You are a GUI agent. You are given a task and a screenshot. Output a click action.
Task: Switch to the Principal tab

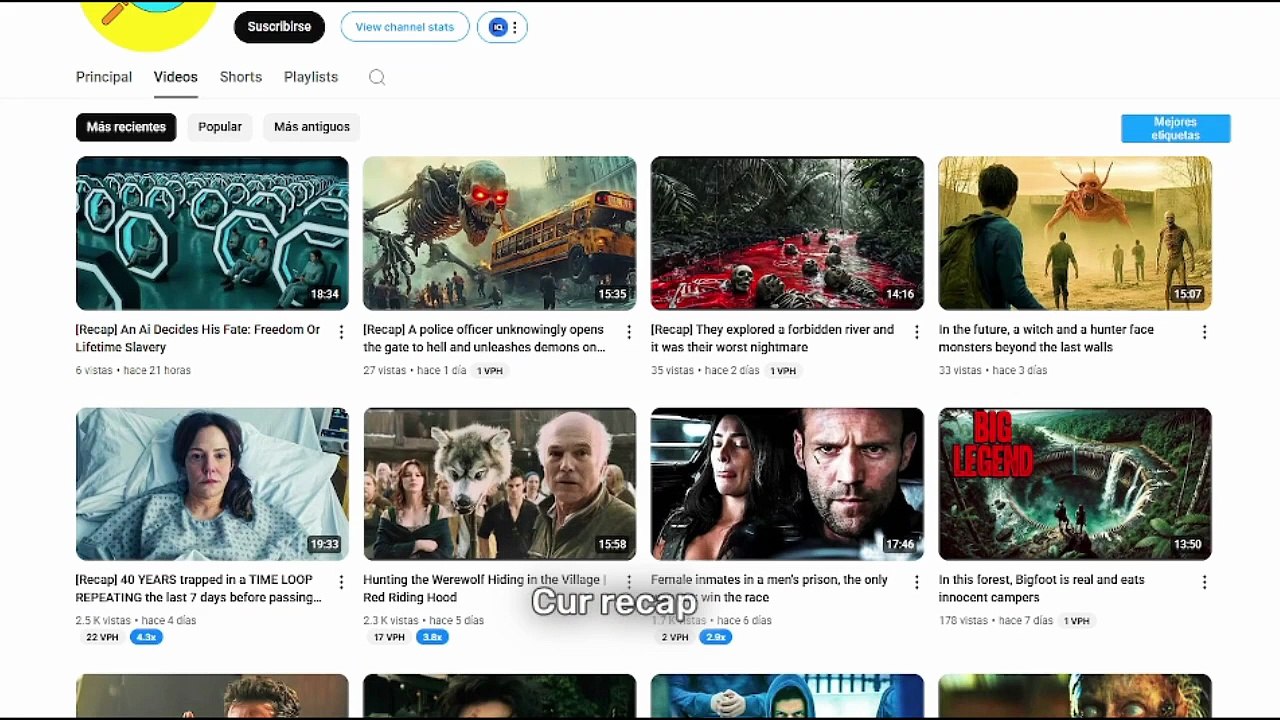click(x=104, y=77)
